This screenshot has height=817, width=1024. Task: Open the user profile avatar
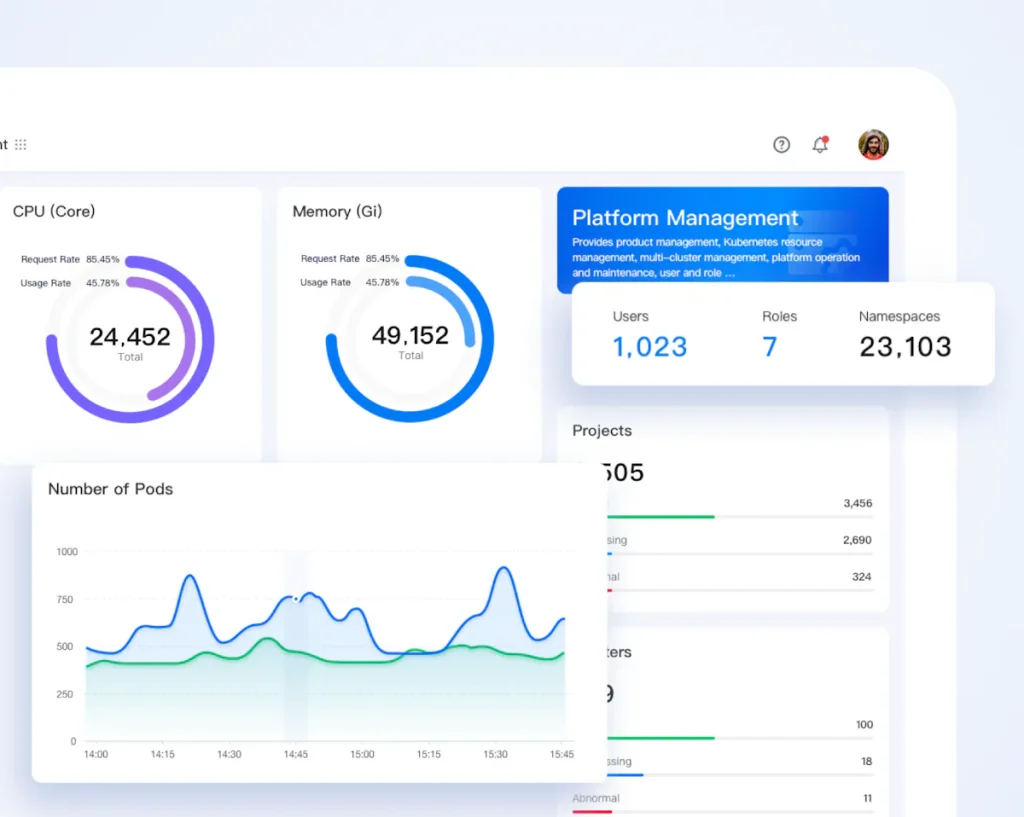(873, 145)
